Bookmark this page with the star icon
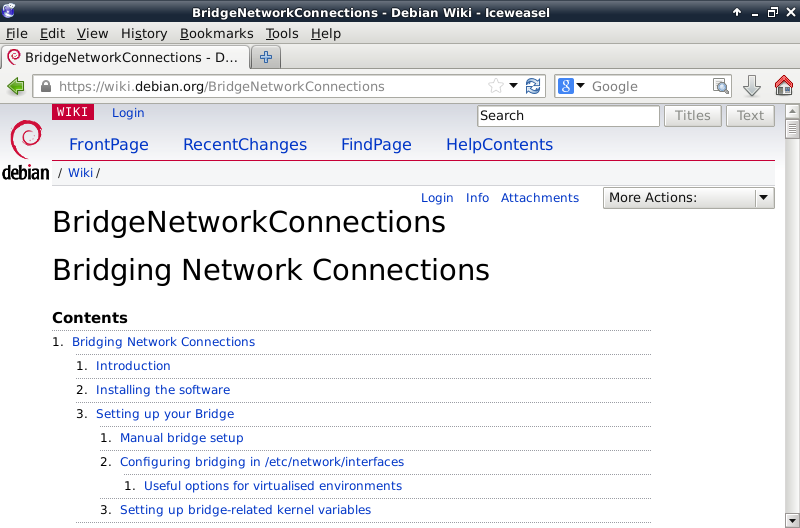The width and height of the screenshot is (800, 528). 496,86
